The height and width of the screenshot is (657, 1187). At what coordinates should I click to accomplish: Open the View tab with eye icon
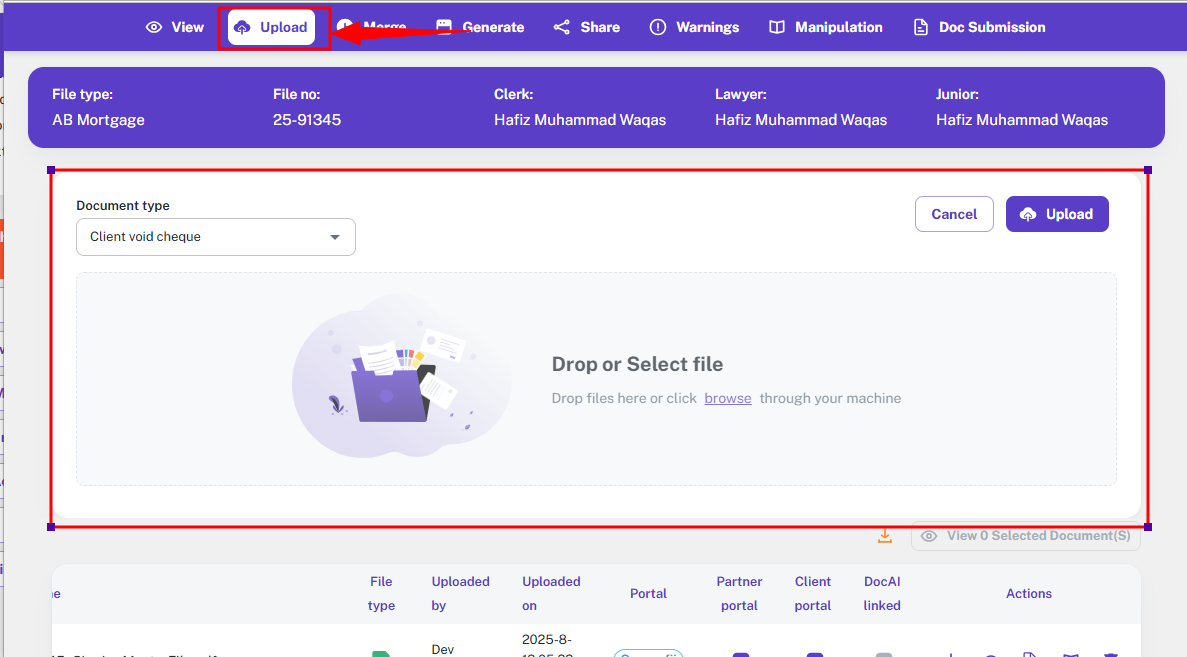(x=175, y=27)
